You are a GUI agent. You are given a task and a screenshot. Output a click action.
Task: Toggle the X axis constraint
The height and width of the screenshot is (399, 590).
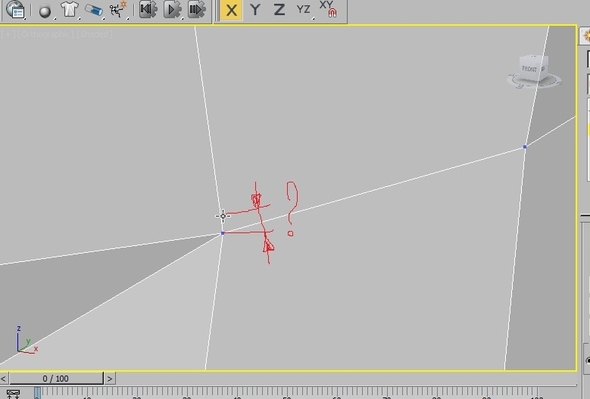[231, 10]
